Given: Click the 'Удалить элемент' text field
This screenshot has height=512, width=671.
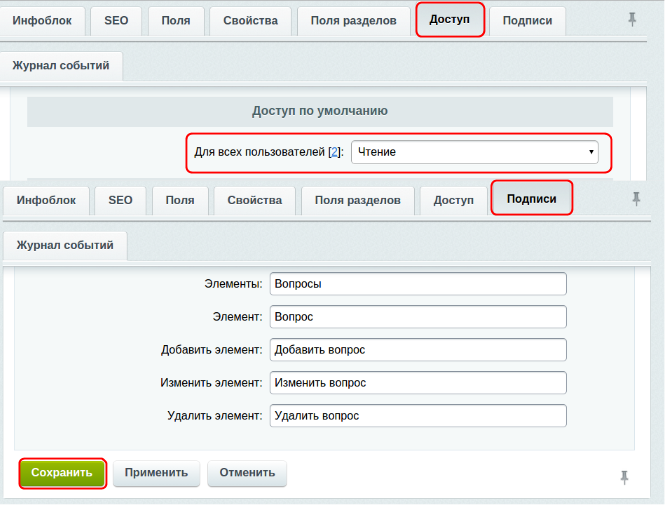Looking at the screenshot, I should click(418, 416).
